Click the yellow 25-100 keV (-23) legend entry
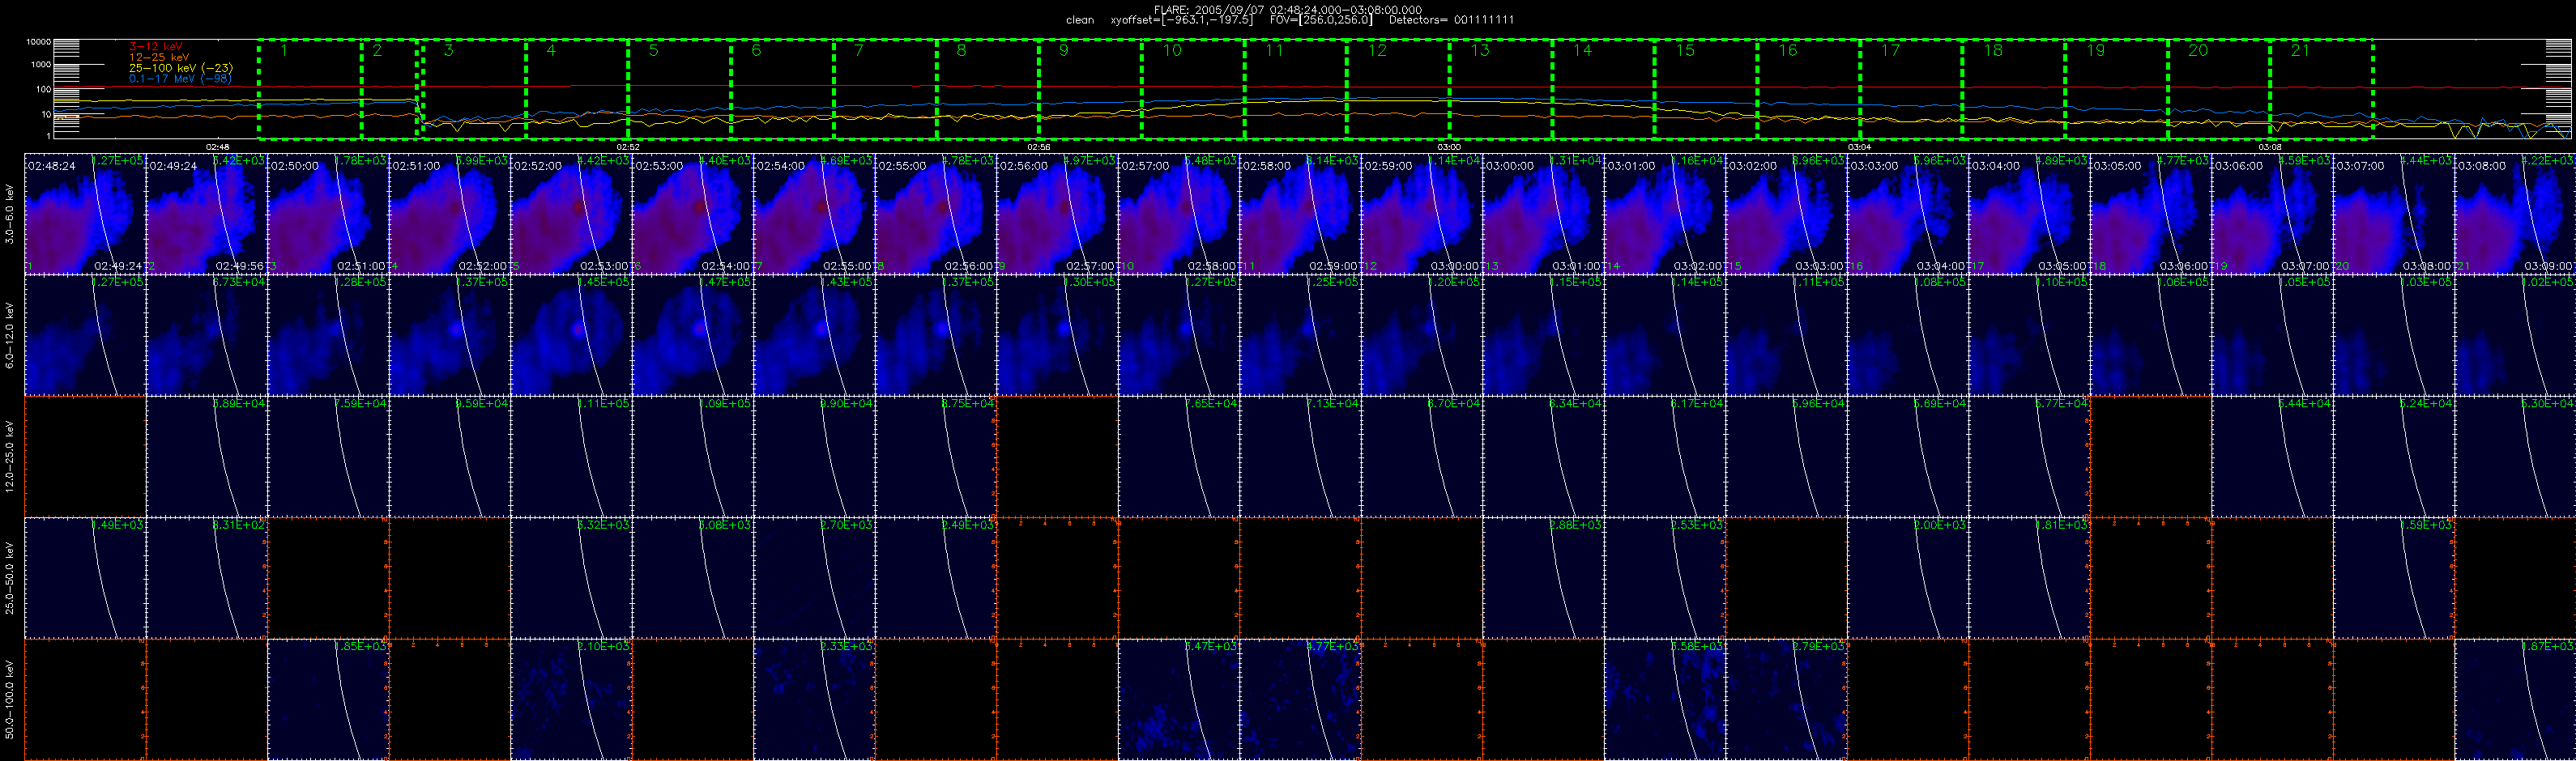This screenshot has width=2576, height=761. [x=181, y=68]
